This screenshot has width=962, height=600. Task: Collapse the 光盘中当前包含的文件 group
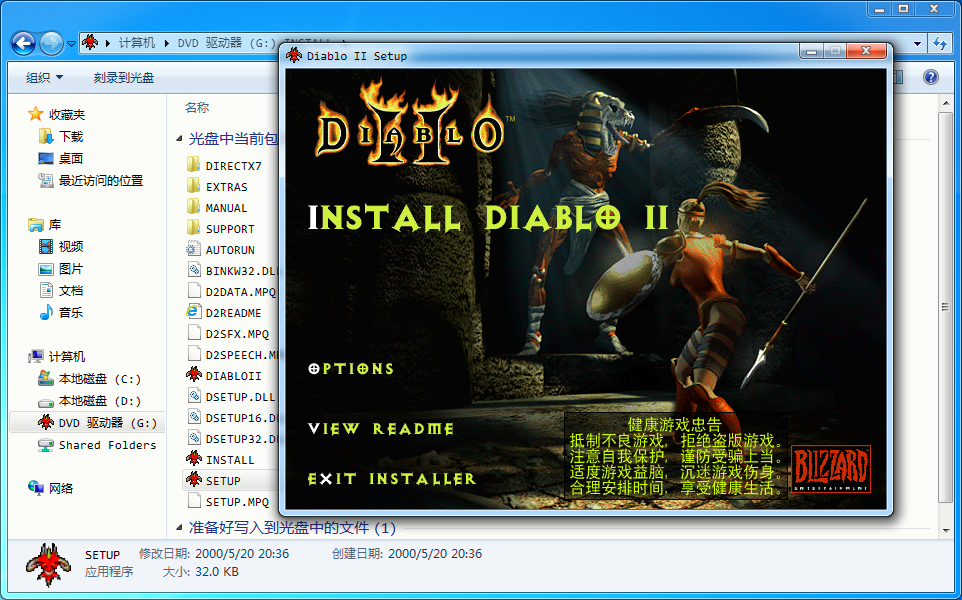pyautogui.click(x=179, y=139)
